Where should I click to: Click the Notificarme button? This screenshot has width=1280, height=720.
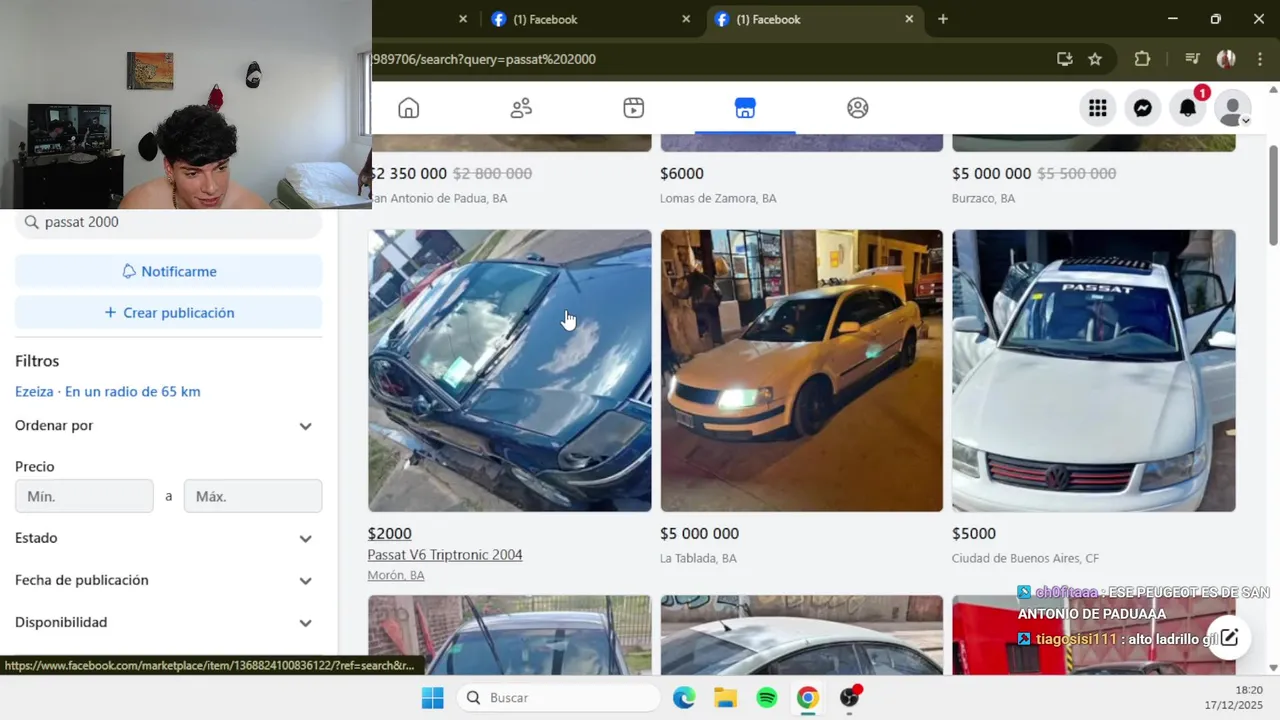[168, 271]
